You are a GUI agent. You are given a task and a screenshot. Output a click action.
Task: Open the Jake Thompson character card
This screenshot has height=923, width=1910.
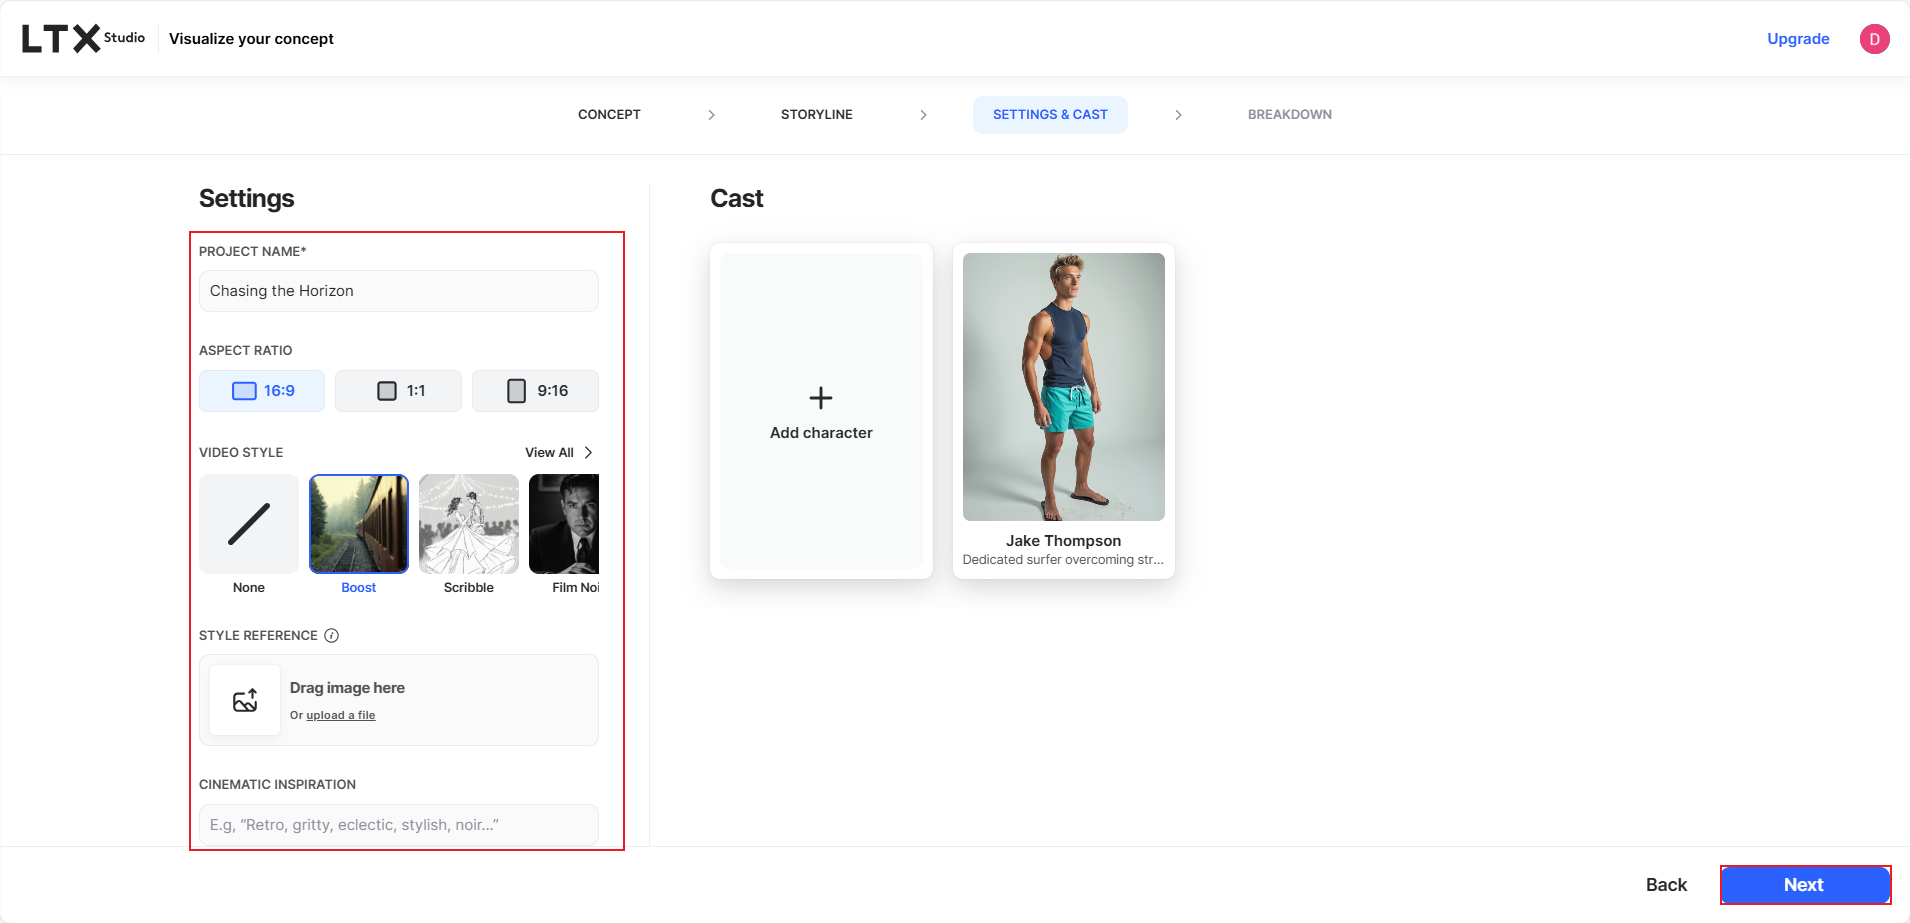(x=1064, y=411)
